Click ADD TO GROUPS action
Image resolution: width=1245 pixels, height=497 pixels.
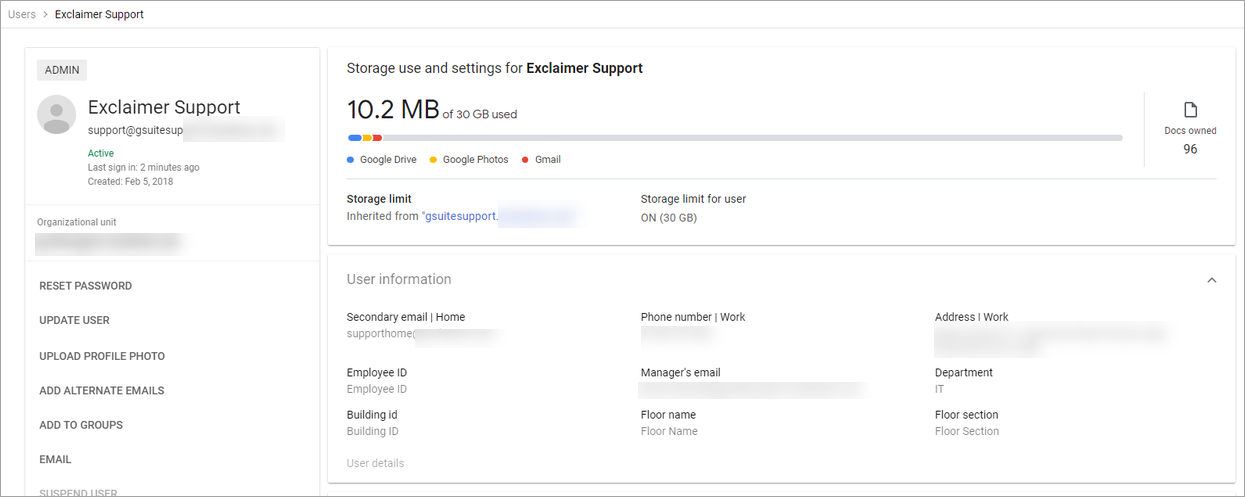(x=81, y=425)
